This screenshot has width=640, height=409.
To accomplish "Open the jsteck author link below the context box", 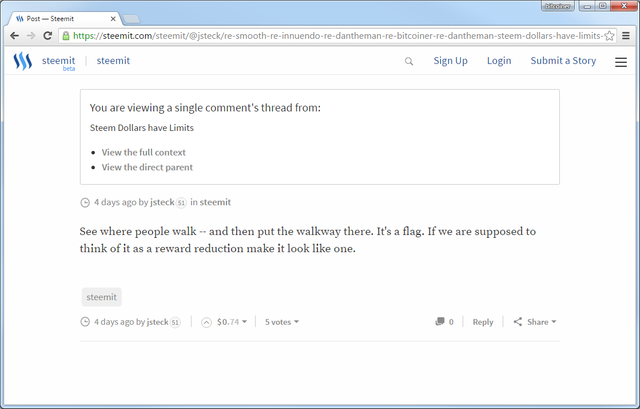I will point(162,202).
